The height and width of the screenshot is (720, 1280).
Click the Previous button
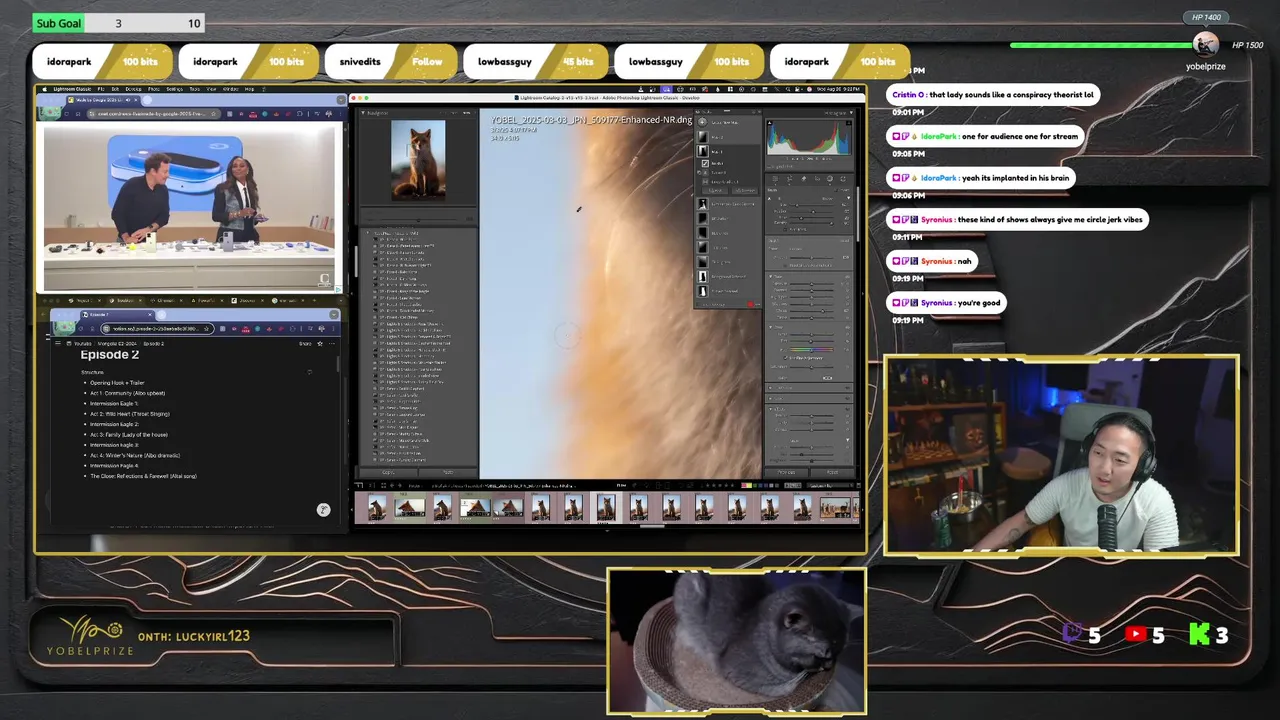click(787, 472)
